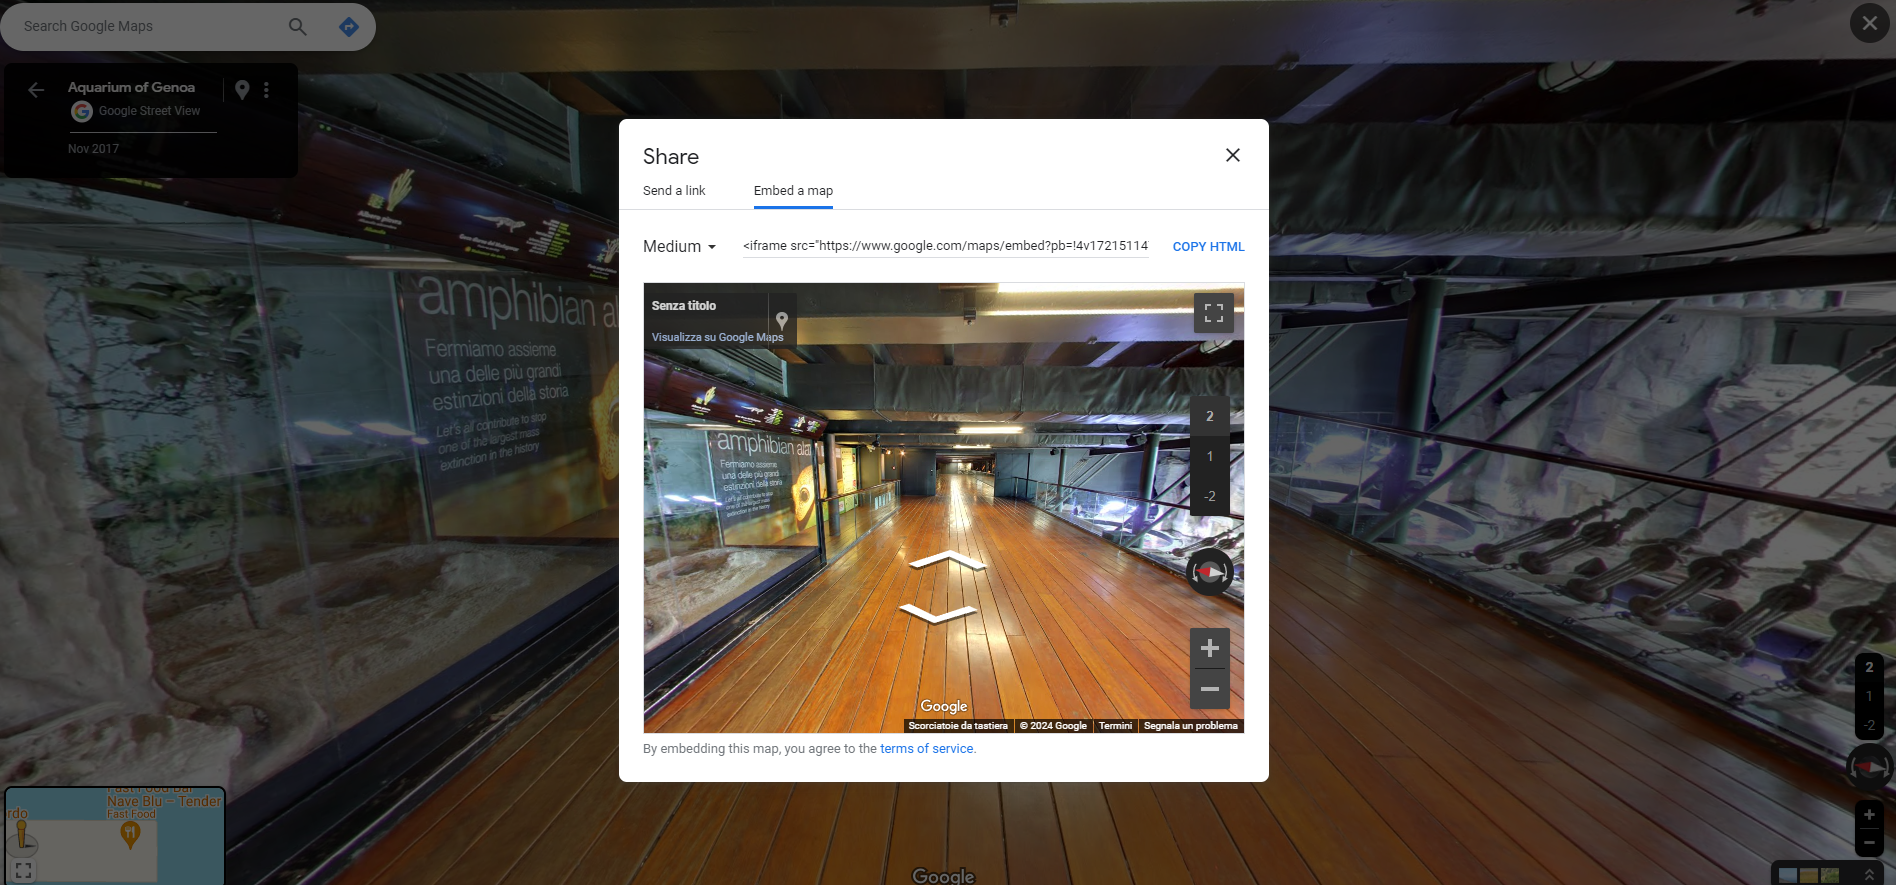The width and height of the screenshot is (1896, 885).
Task: Click the iframe embed code field
Action: click(x=945, y=246)
